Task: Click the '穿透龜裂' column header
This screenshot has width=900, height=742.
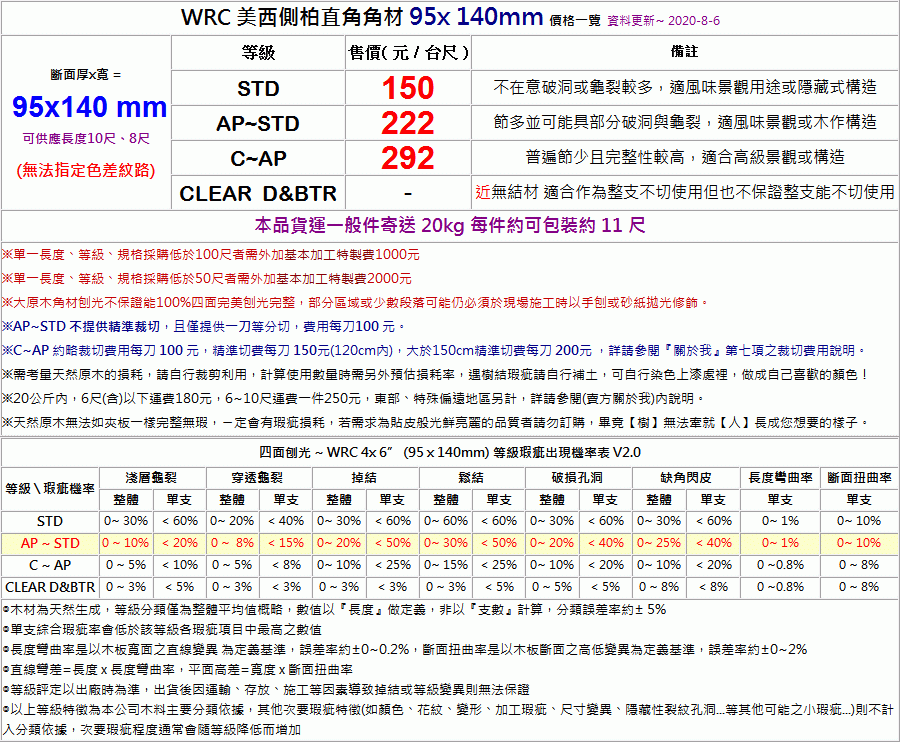Action: (x=258, y=477)
